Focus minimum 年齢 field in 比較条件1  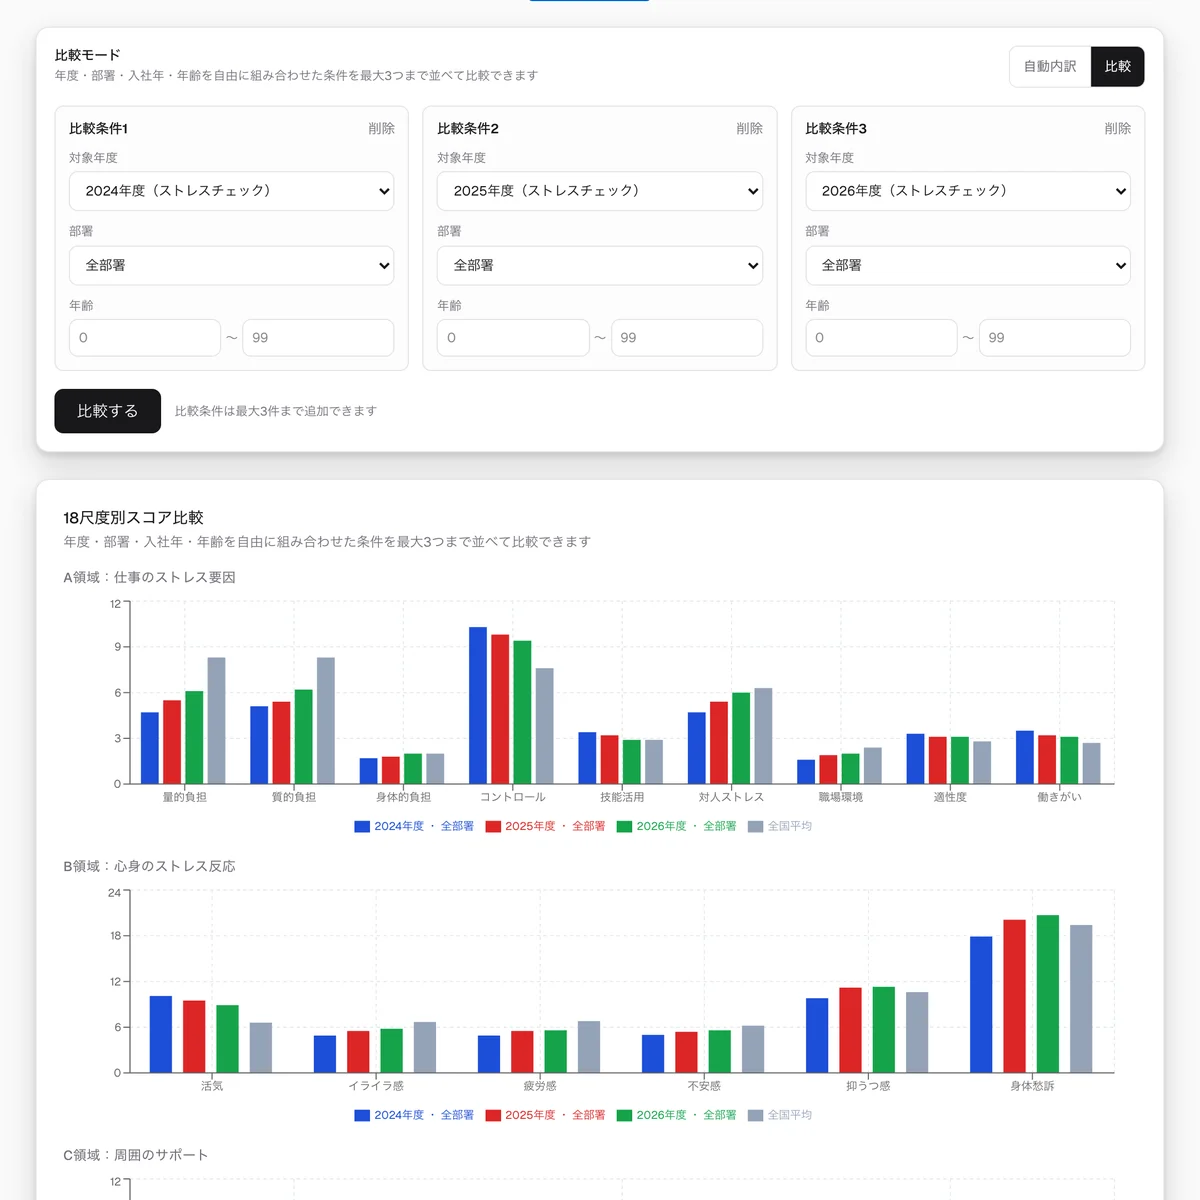coord(145,338)
